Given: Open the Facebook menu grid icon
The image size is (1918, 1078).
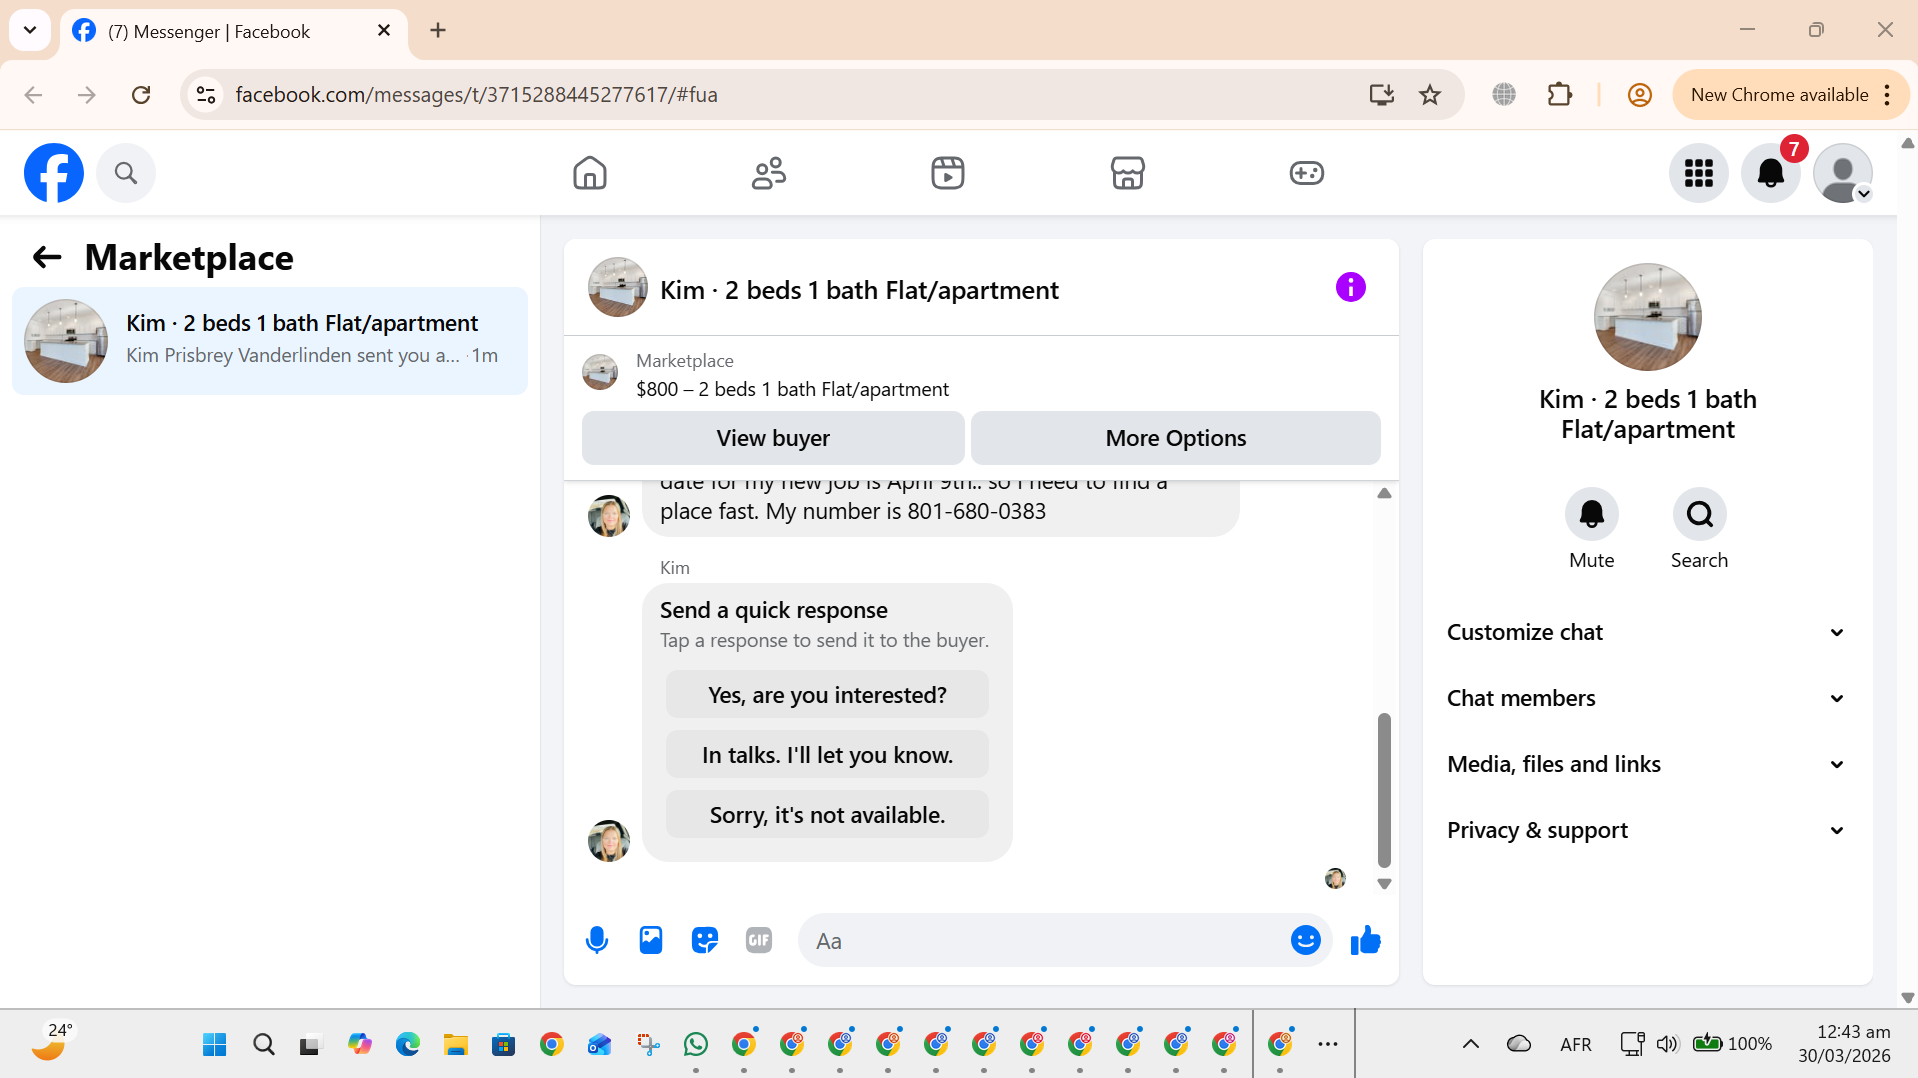Looking at the screenshot, I should 1699,173.
